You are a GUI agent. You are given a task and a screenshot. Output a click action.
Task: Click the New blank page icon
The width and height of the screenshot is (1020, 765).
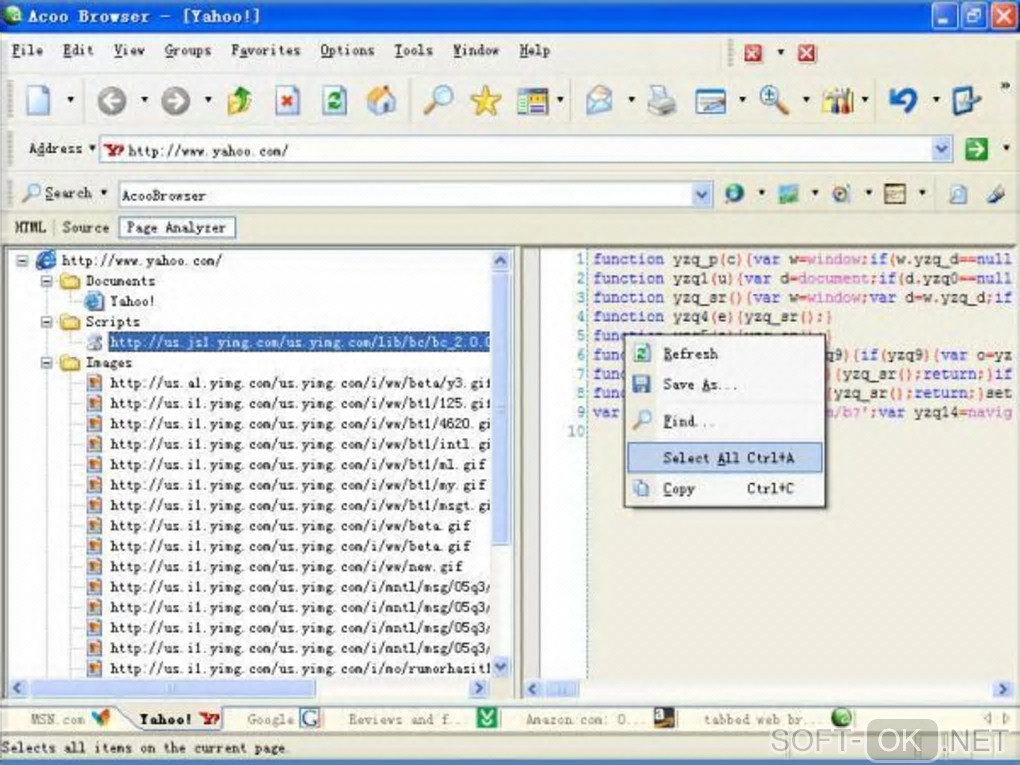tap(38, 100)
